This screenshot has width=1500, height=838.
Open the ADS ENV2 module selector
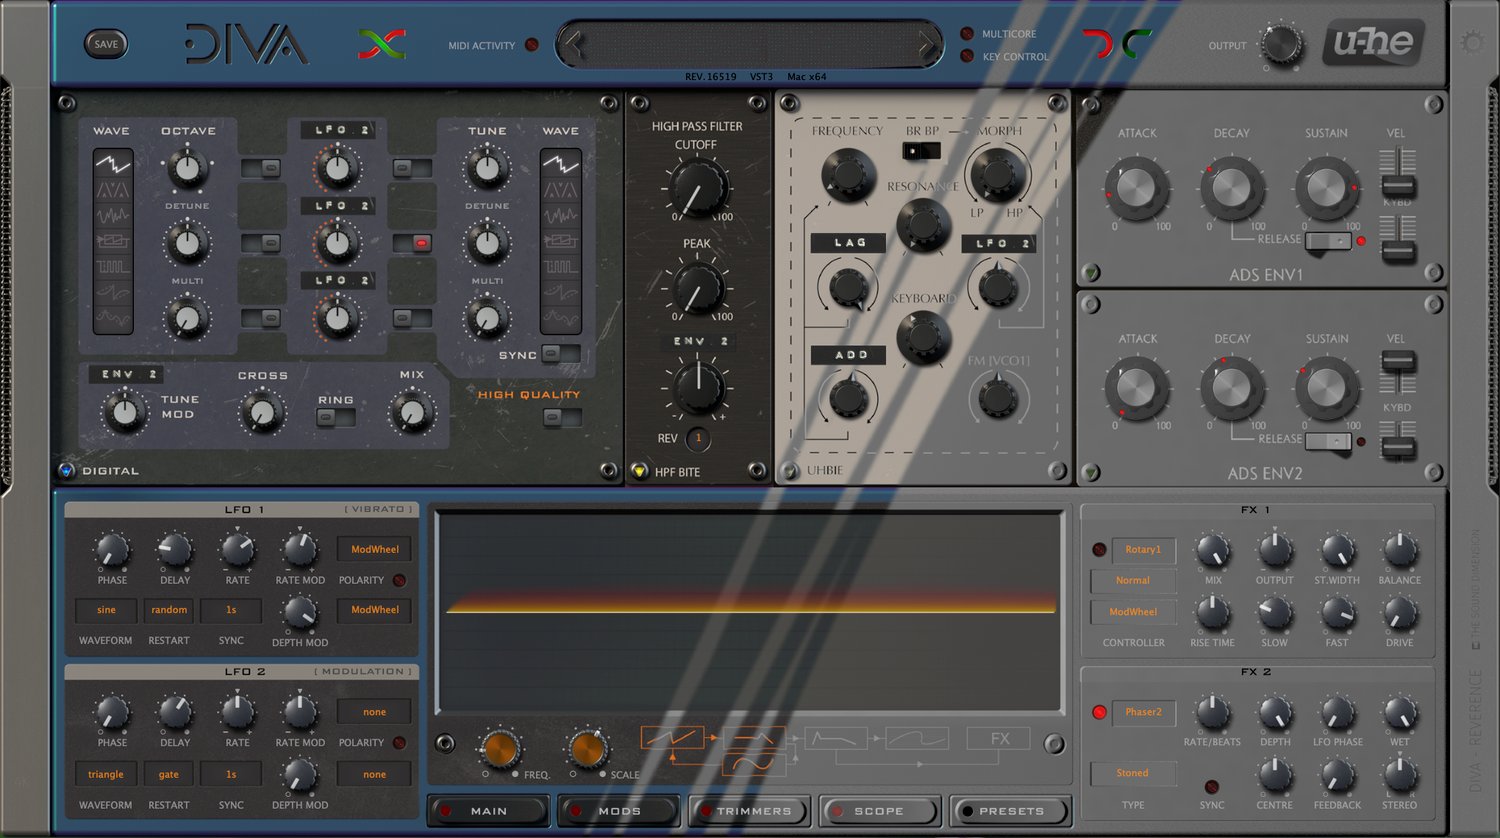click(x=1091, y=472)
